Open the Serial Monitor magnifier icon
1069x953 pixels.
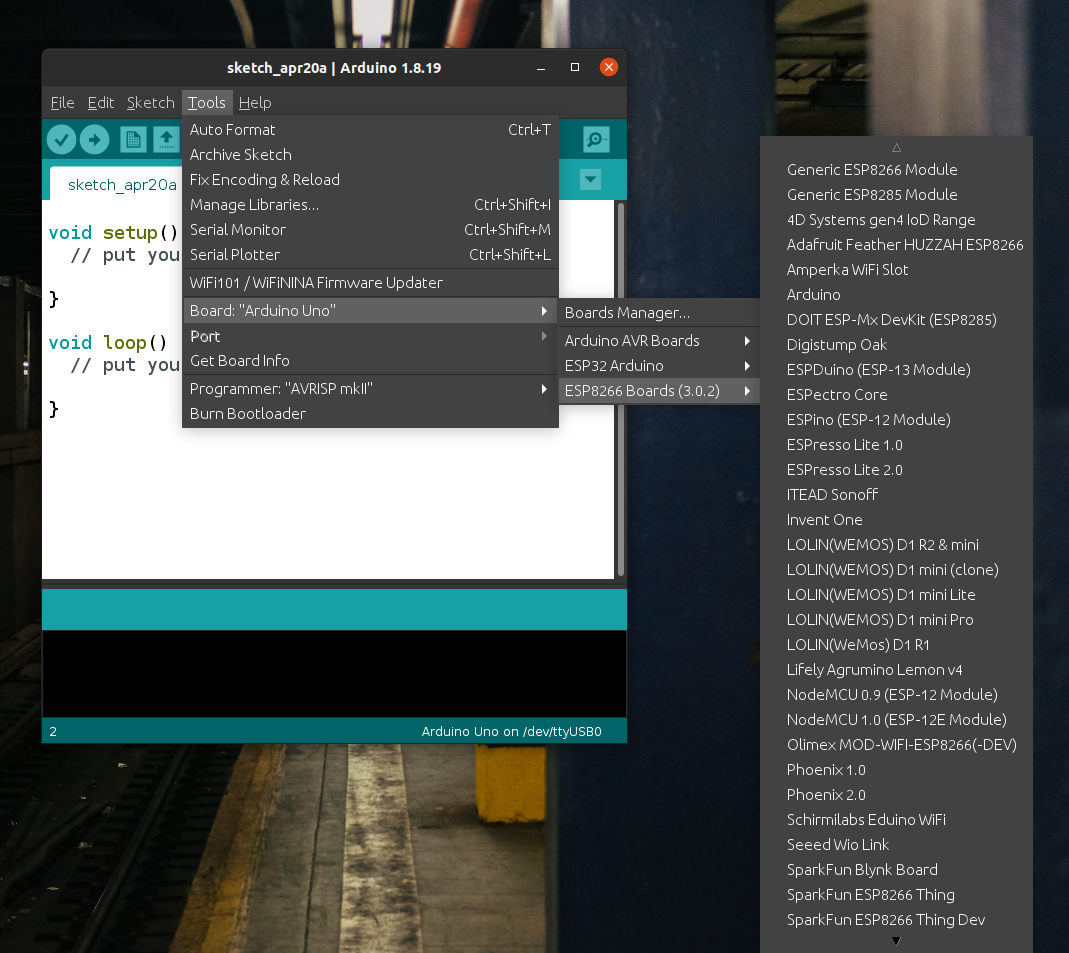[596, 140]
